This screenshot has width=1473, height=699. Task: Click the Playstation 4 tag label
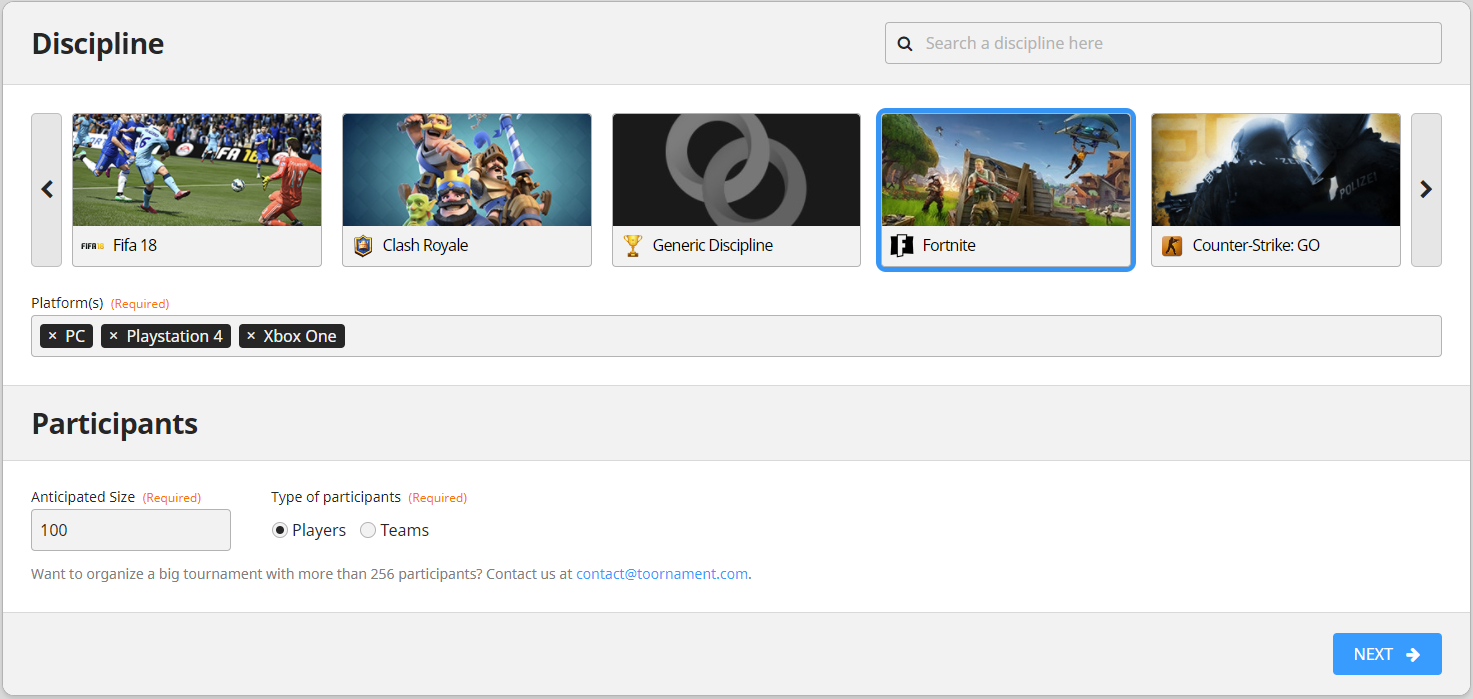click(174, 336)
